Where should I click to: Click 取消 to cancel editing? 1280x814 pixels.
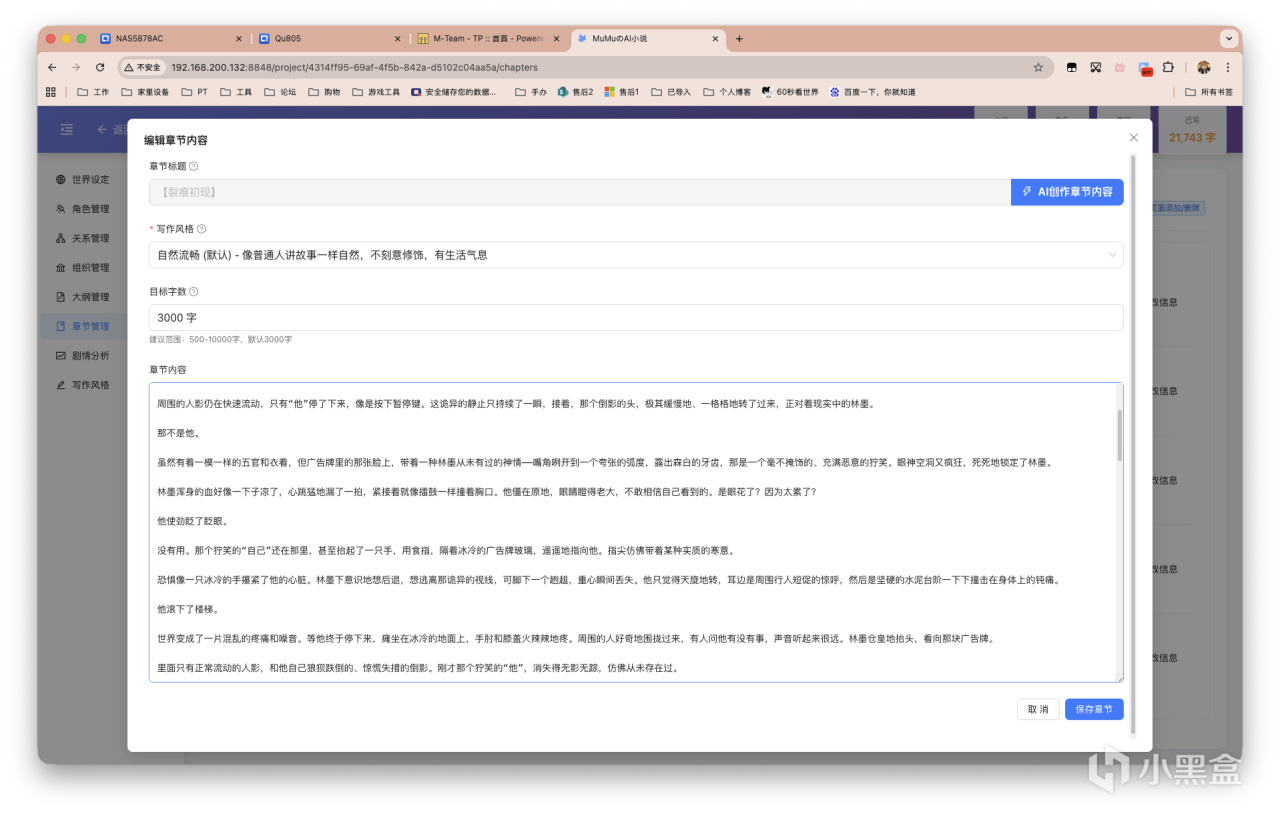(1038, 709)
